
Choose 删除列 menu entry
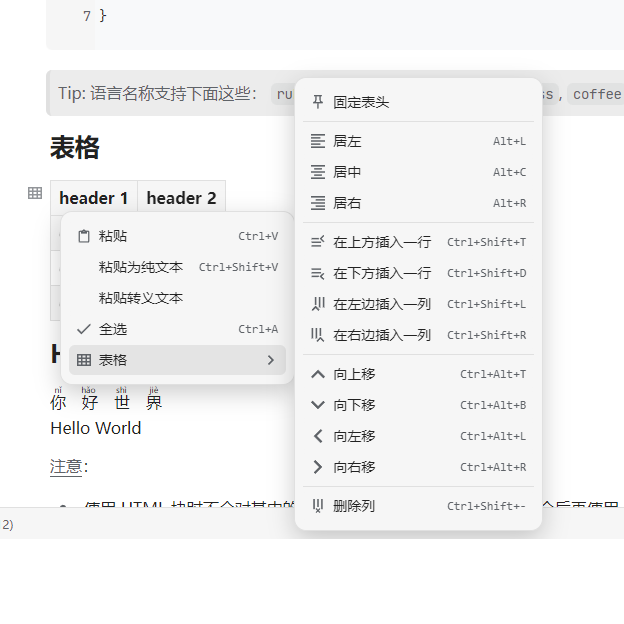[x=418, y=506]
